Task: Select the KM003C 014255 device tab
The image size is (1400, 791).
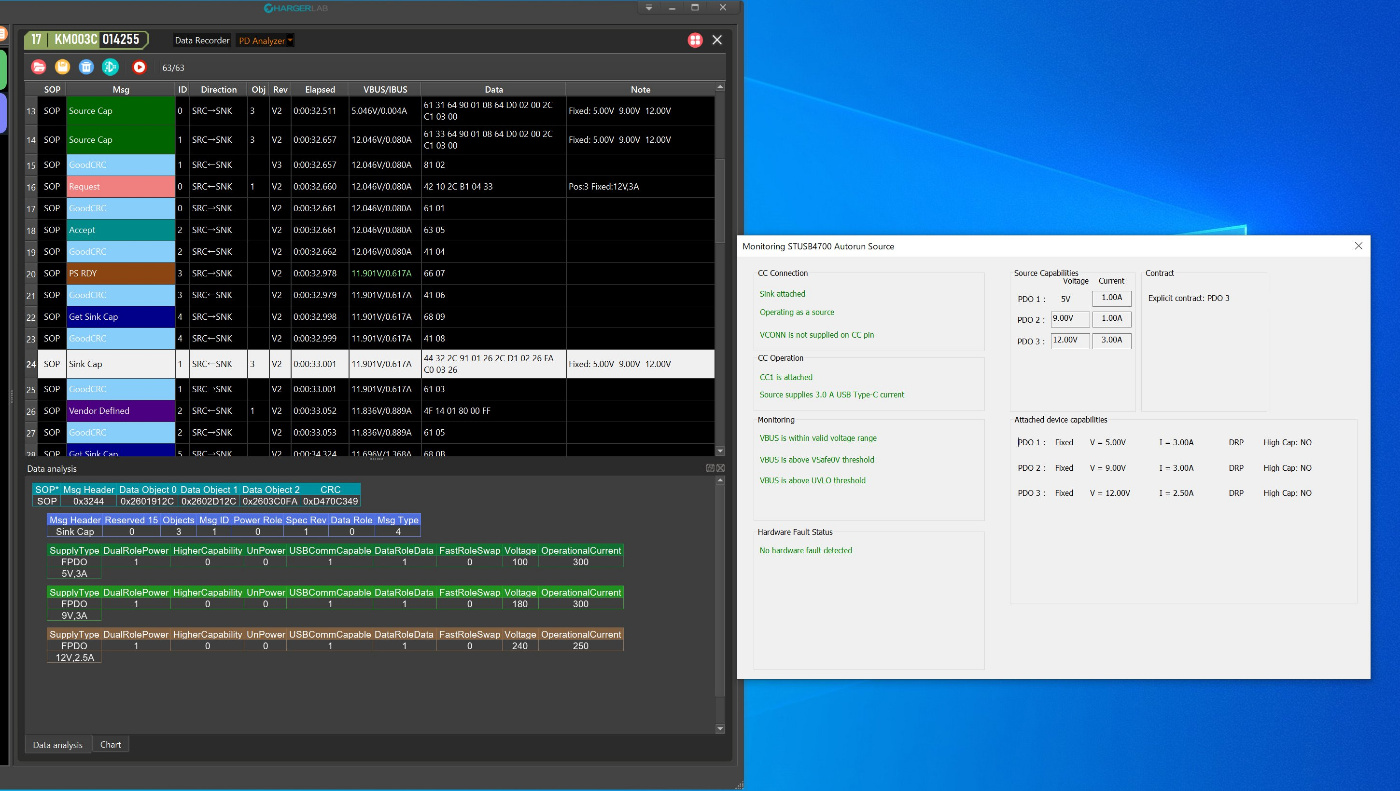Action: pyautogui.click(x=86, y=40)
